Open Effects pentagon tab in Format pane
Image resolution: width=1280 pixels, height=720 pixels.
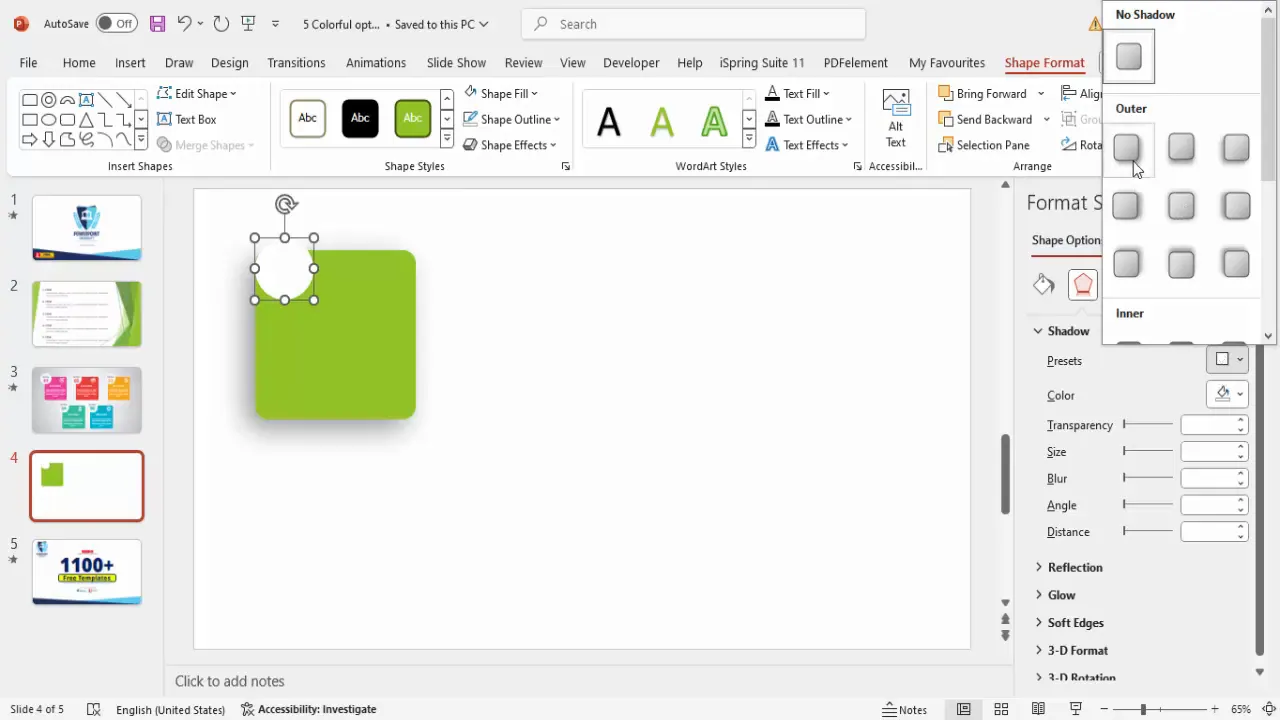1083,285
